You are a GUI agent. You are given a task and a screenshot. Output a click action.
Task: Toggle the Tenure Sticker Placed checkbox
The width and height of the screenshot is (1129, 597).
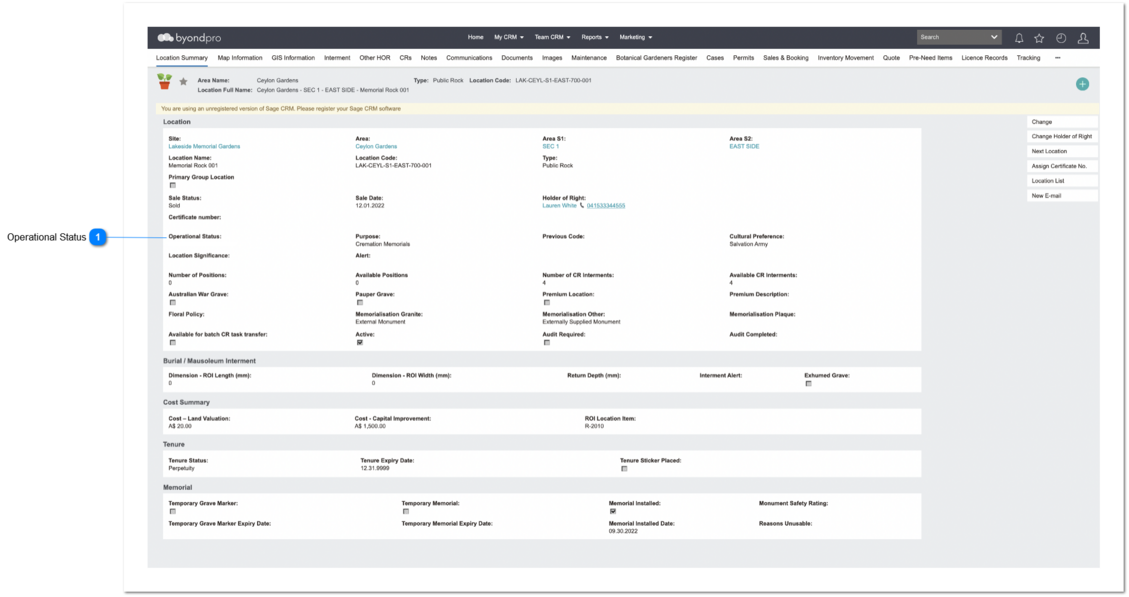click(x=624, y=469)
